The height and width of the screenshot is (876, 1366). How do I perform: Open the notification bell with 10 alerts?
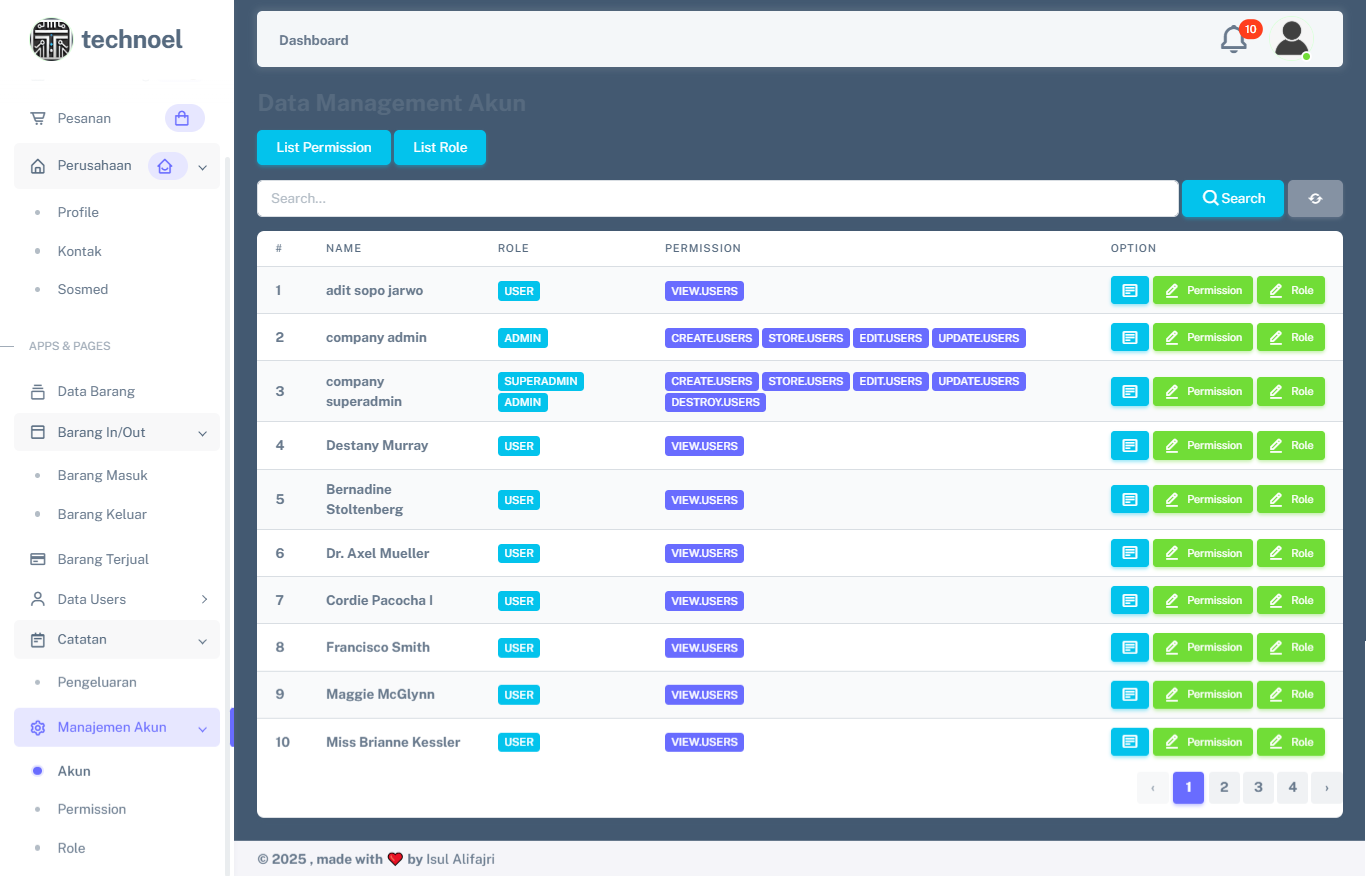tap(1234, 40)
